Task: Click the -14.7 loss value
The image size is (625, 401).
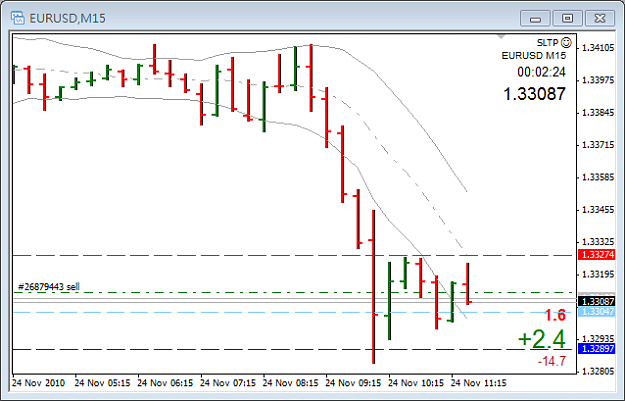Action: 552,362
